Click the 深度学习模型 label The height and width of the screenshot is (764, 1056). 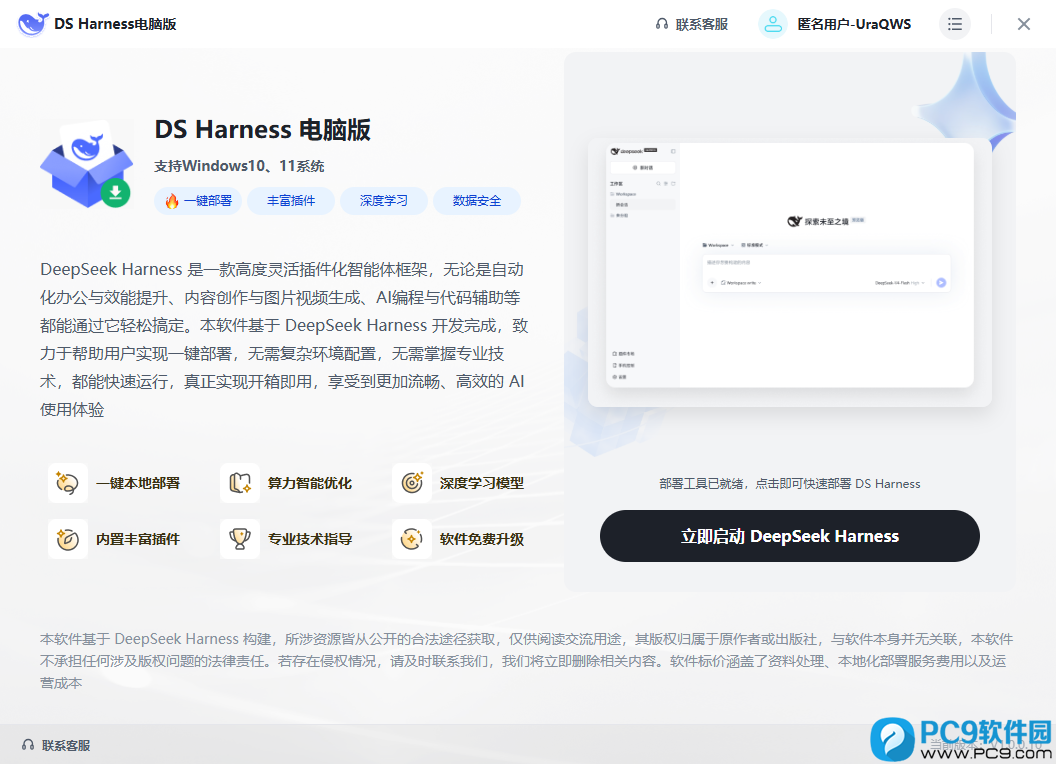[482, 483]
